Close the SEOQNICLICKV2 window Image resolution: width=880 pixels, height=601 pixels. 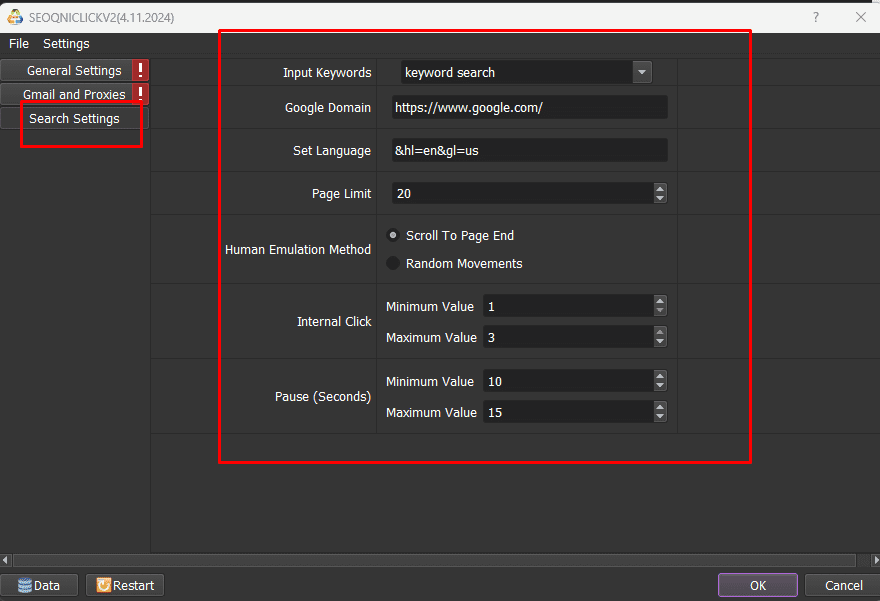[x=860, y=17]
